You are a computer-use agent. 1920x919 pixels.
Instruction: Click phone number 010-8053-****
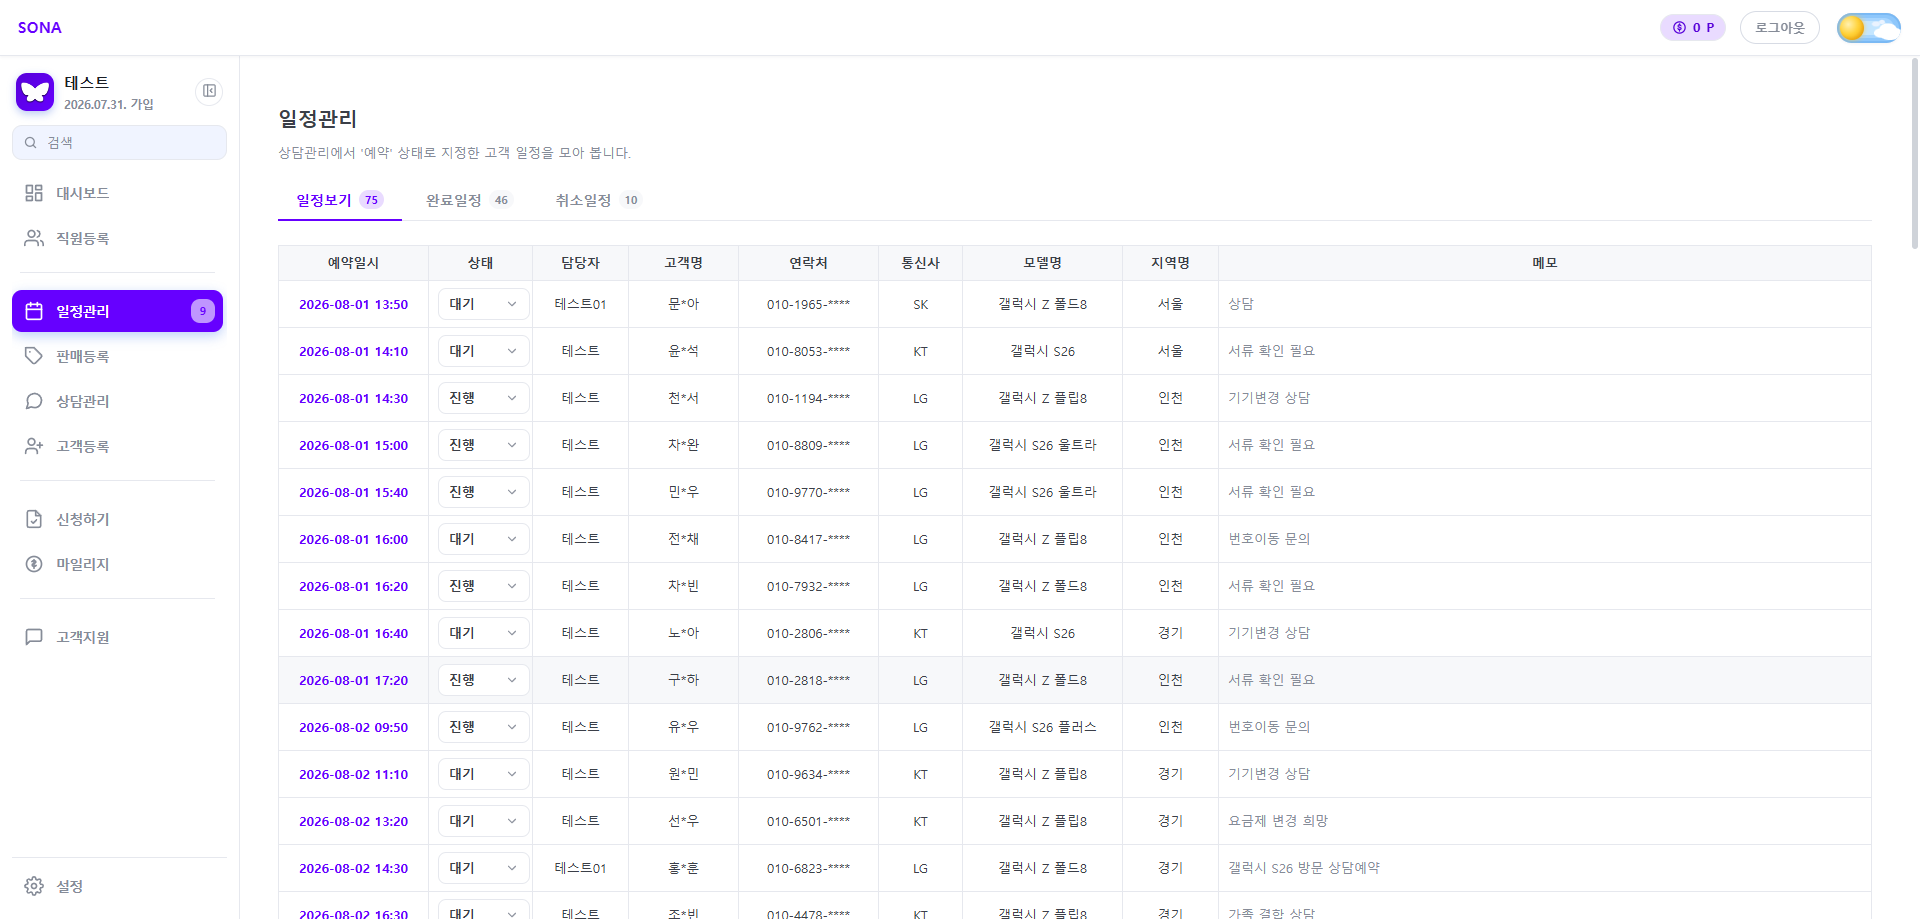tap(809, 351)
